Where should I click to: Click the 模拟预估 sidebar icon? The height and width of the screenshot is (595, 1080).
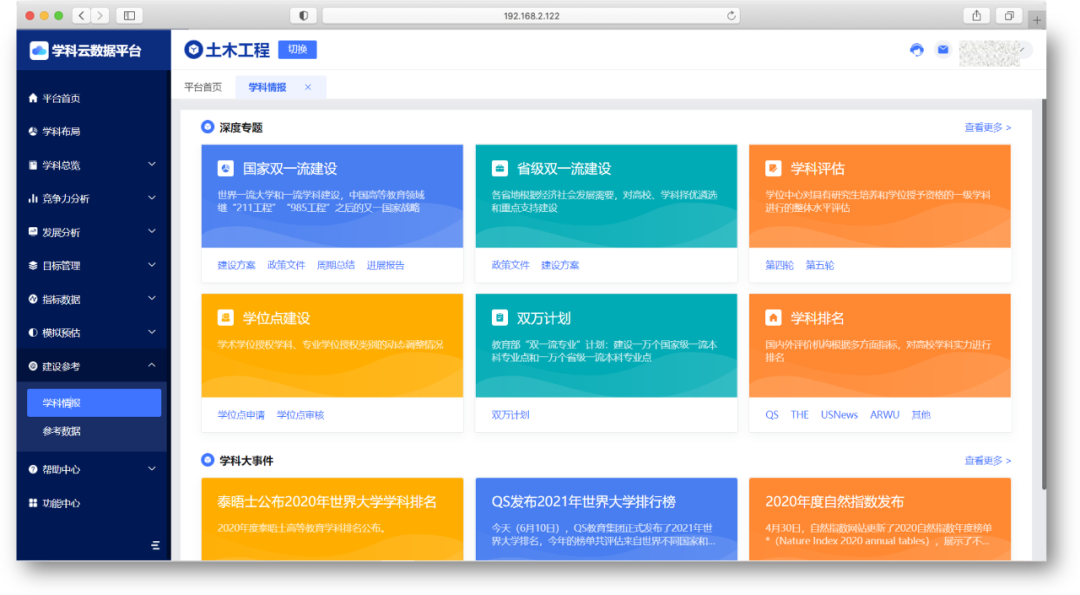35,333
